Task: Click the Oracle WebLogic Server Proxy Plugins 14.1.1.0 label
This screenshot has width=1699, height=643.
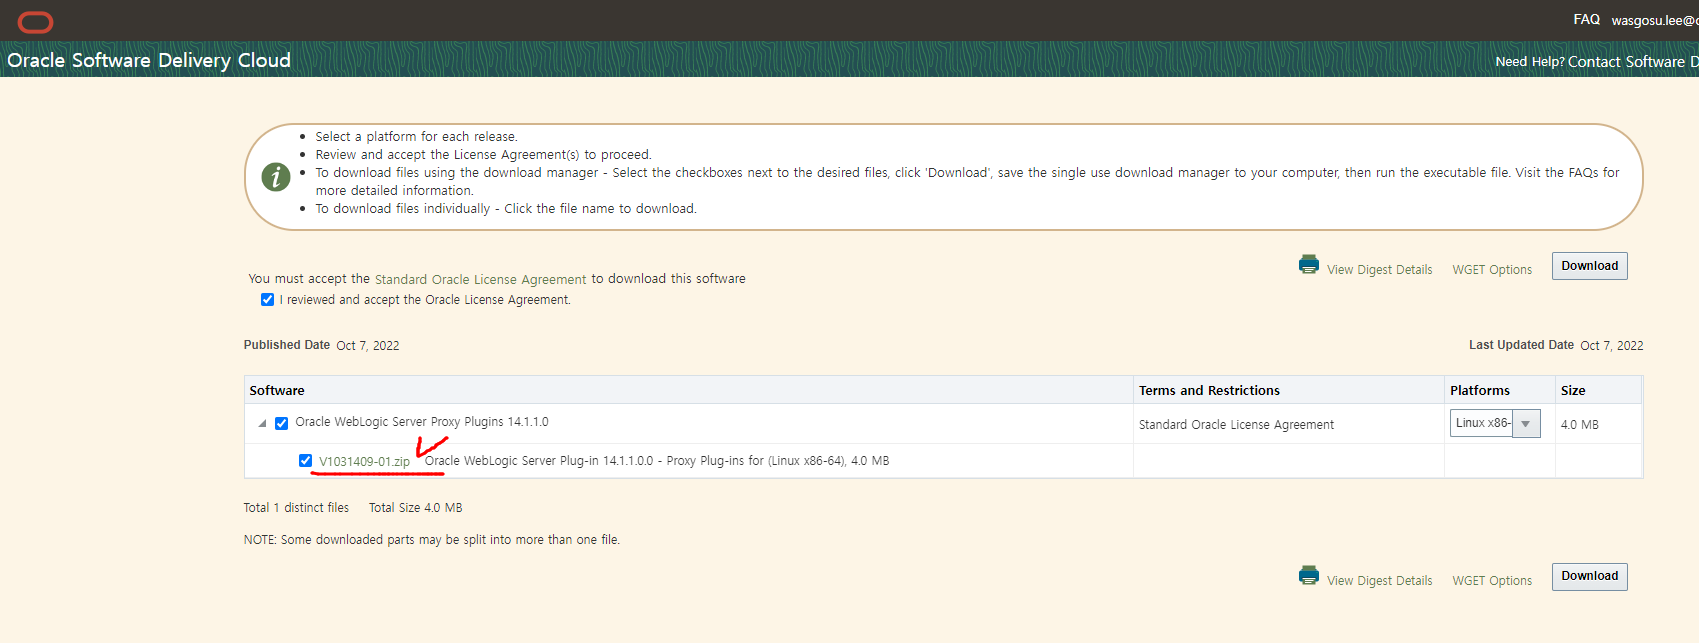Action: pos(421,422)
